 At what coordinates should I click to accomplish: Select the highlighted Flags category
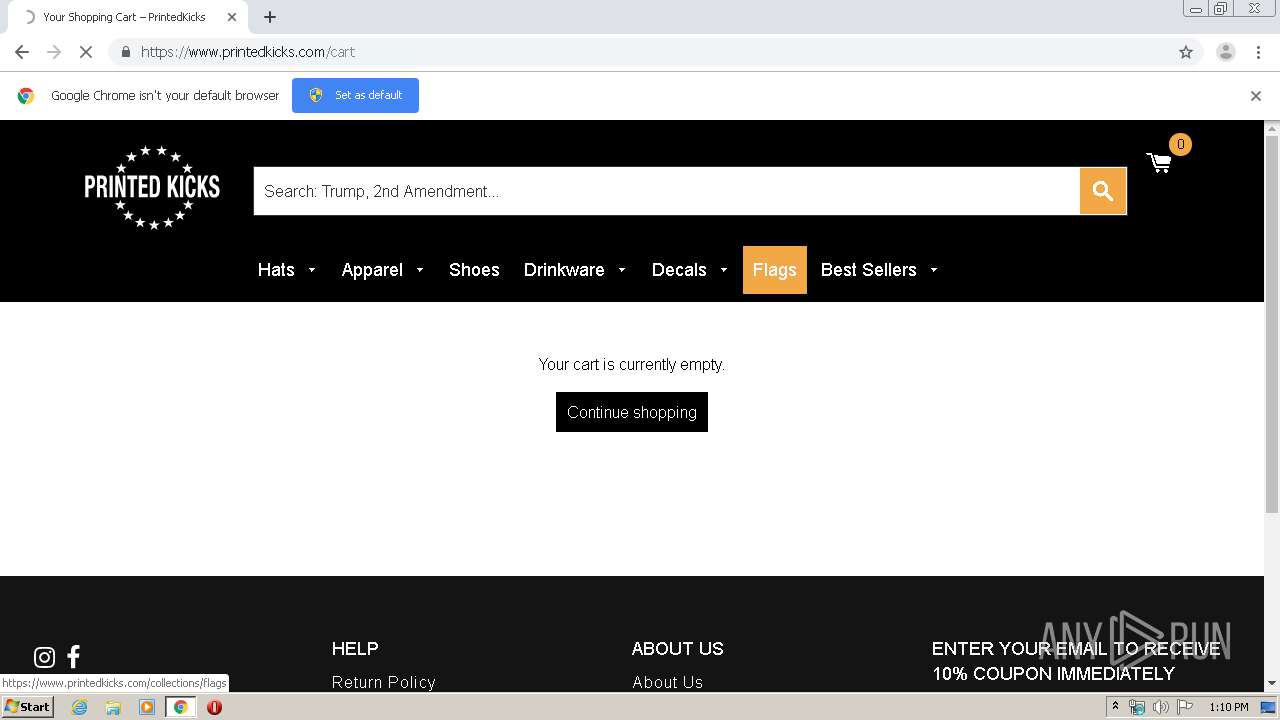(775, 270)
